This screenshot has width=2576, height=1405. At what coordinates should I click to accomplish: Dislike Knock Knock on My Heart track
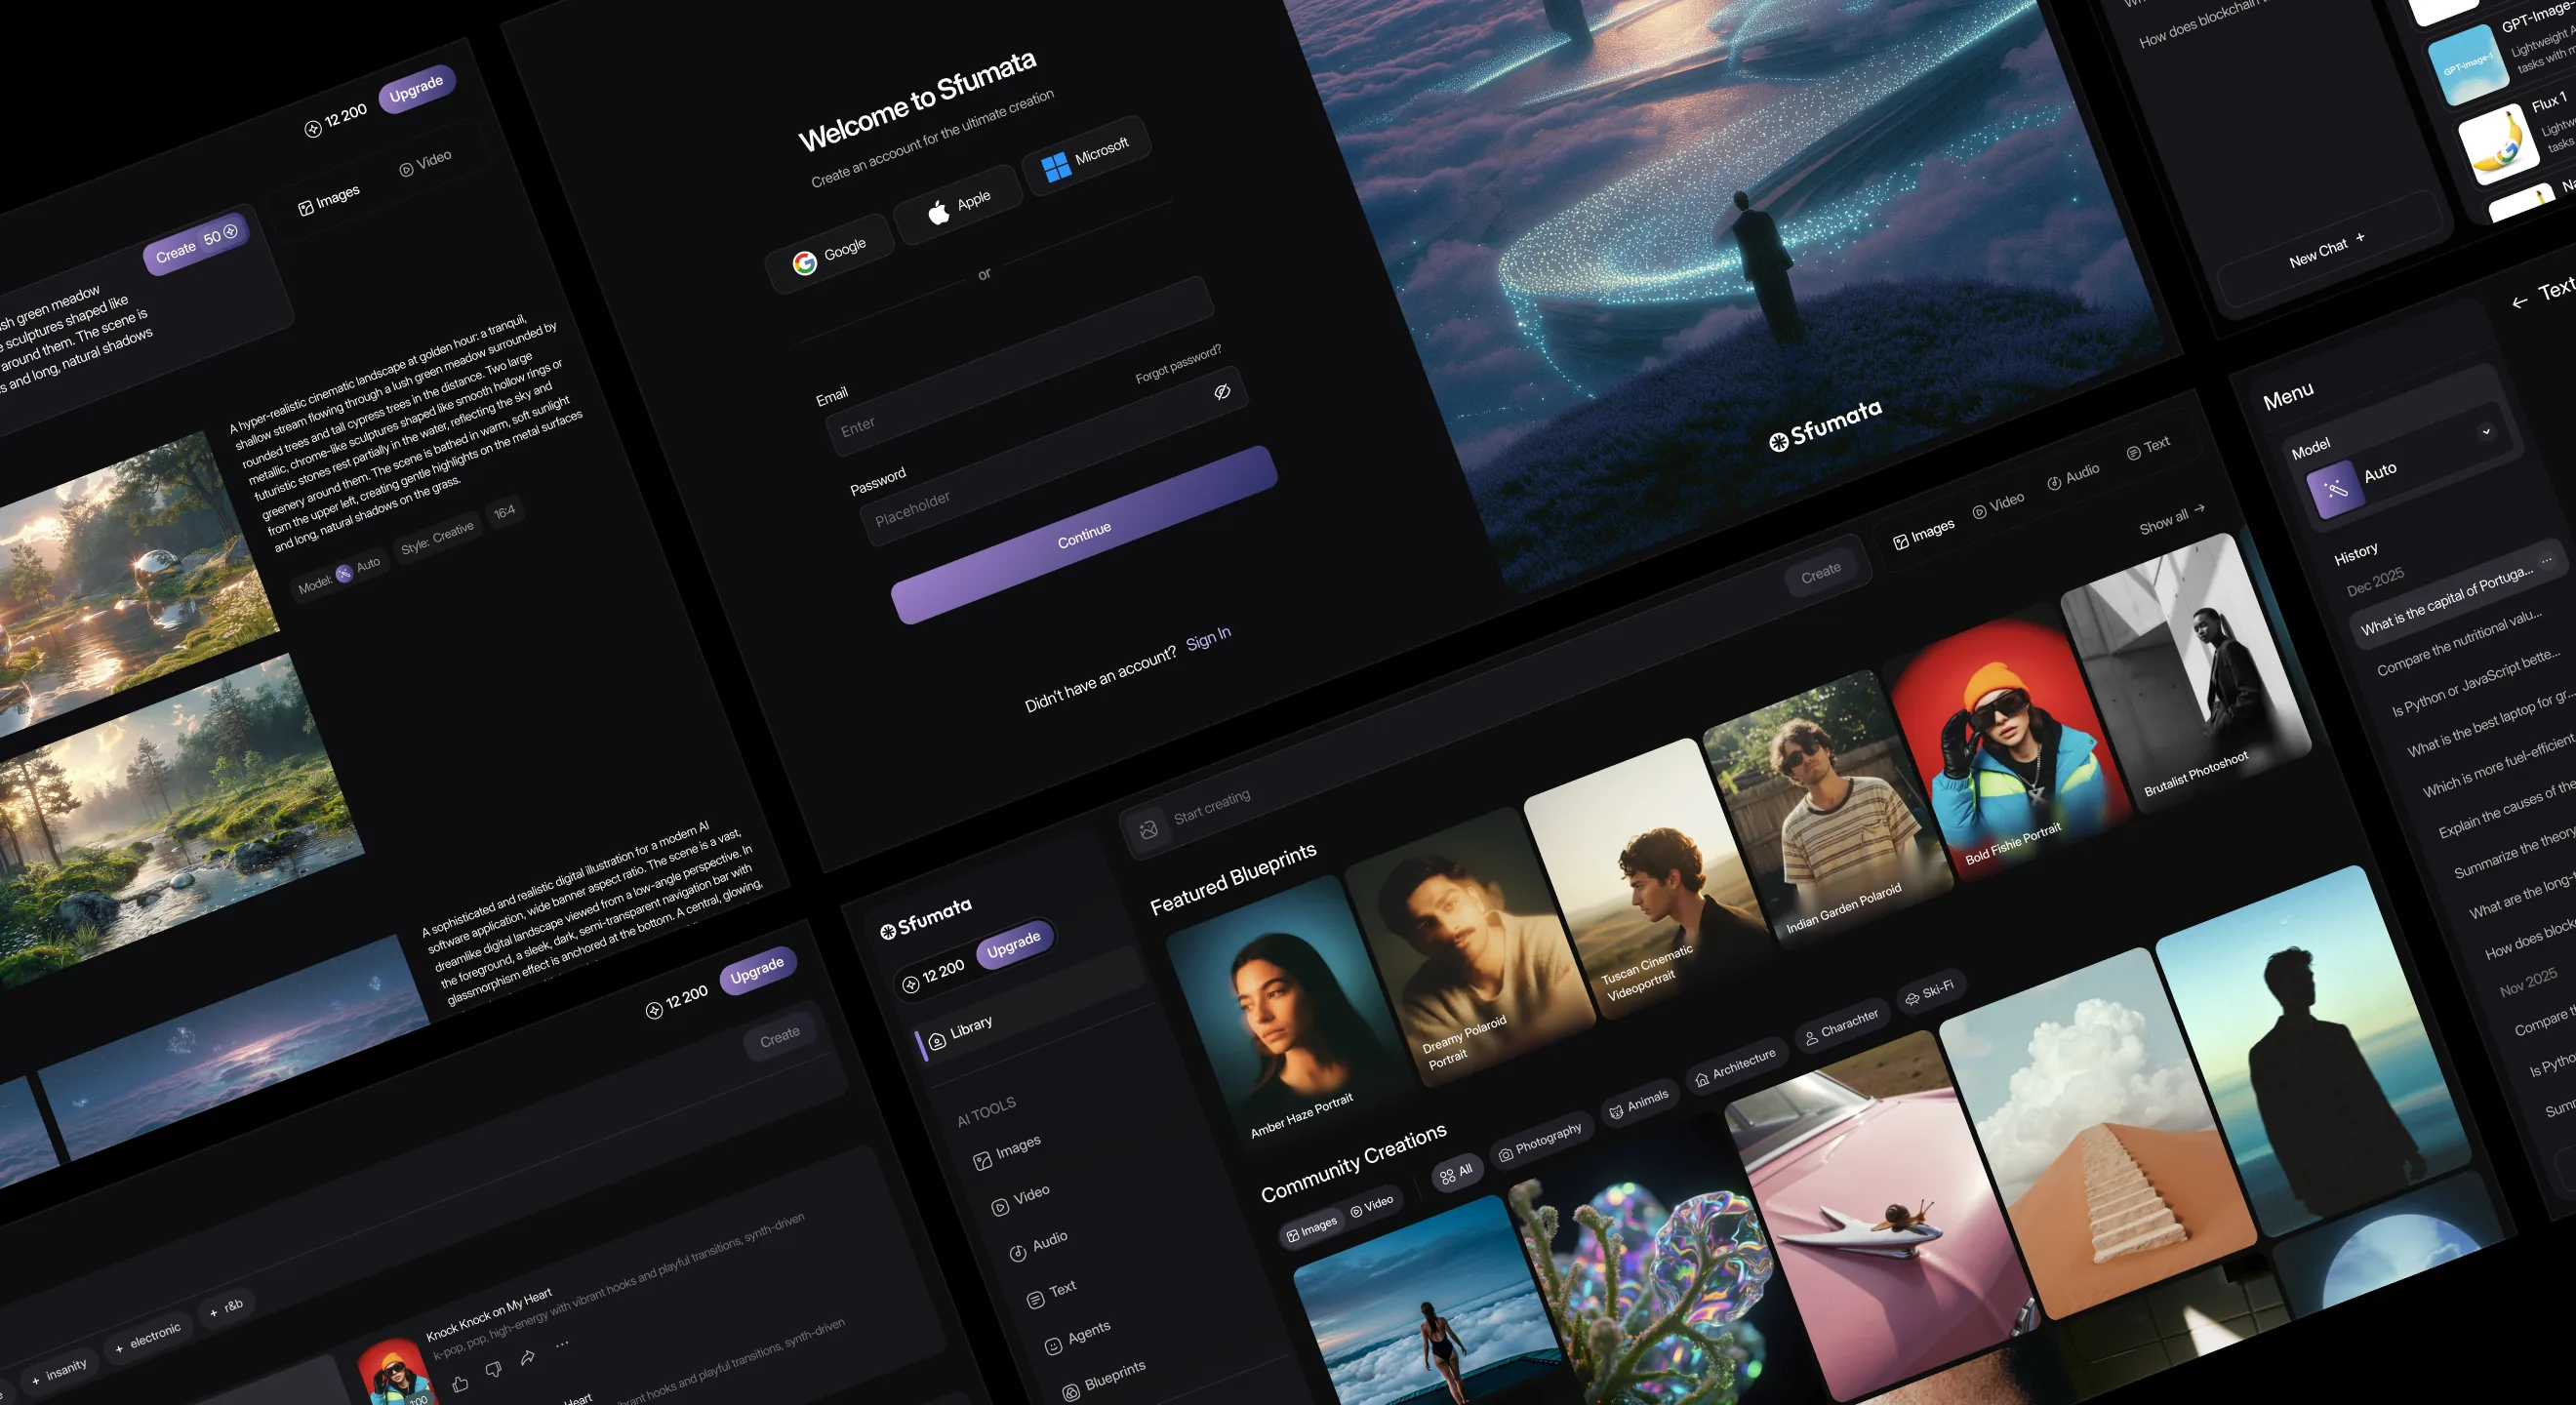click(x=494, y=1370)
